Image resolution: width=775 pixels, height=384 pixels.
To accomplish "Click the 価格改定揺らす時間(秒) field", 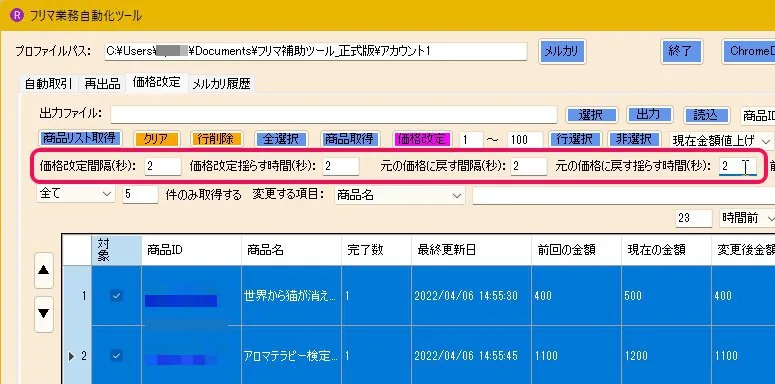I will [341, 167].
